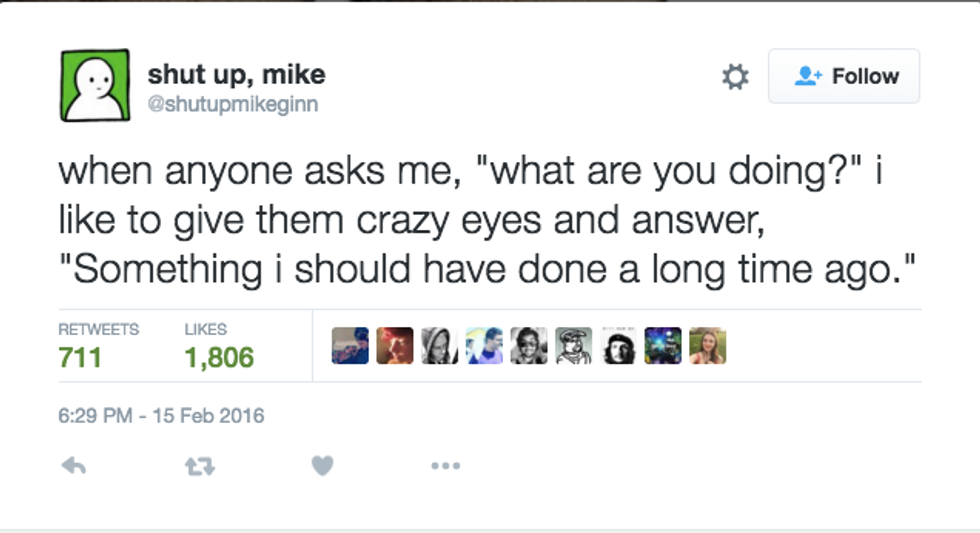The height and width of the screenshot is (533, 980).
Task: Visit the @shutupmikeginn handle link
Action: point(233,104)
